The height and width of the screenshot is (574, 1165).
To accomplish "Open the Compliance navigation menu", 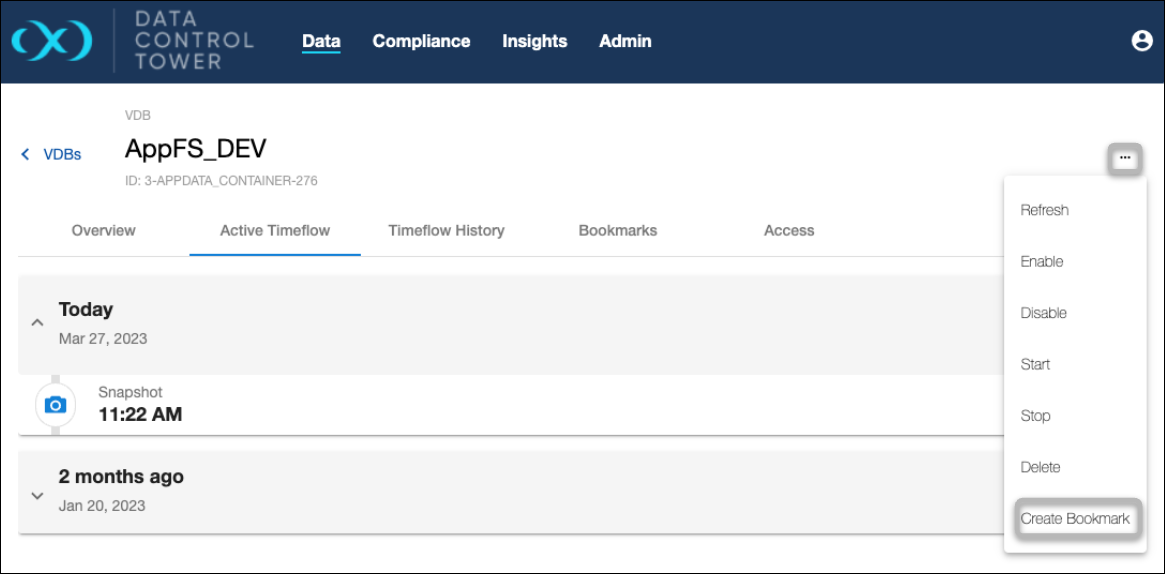I will click(x=421, y=42).
